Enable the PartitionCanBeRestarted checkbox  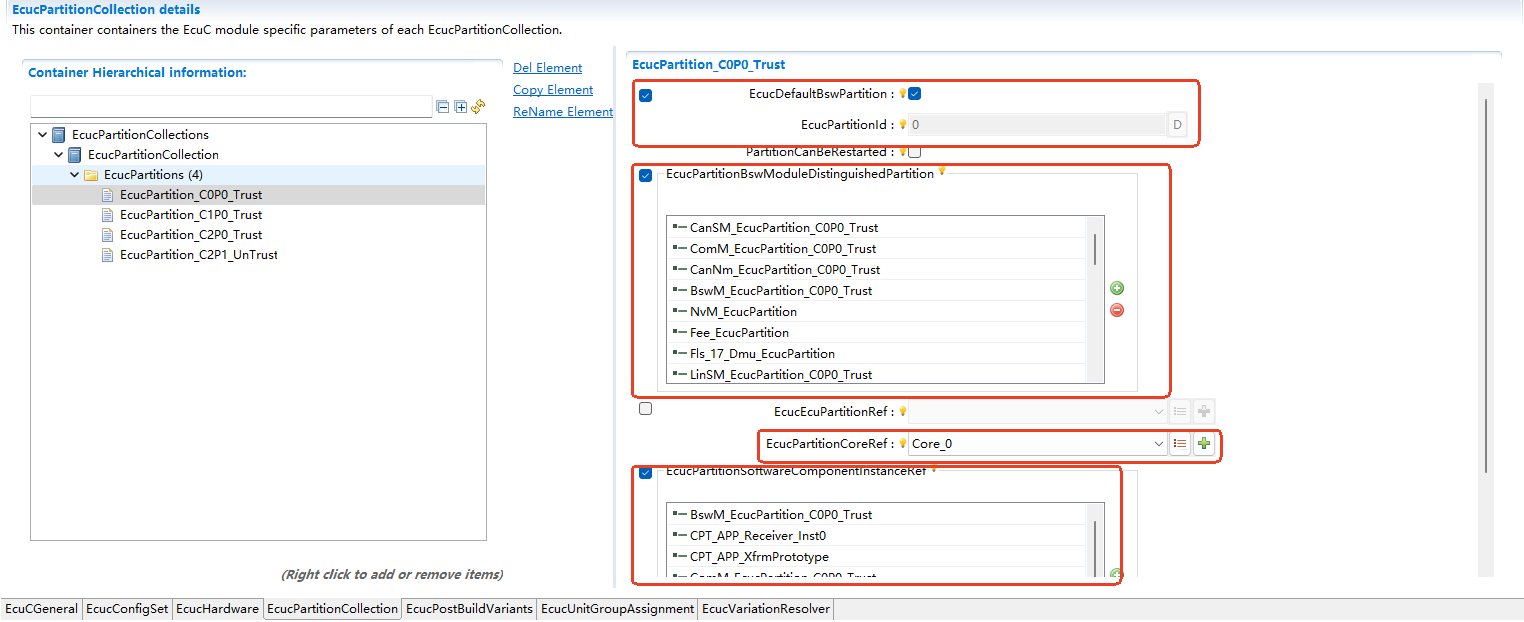[914, 152]
